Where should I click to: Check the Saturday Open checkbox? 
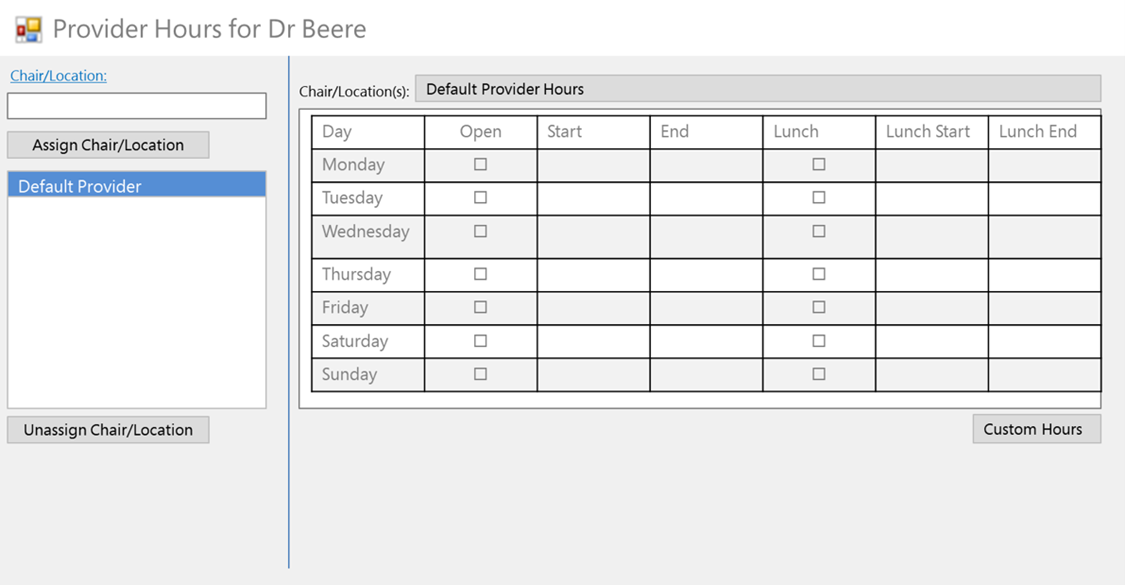(x=480, y=341)
